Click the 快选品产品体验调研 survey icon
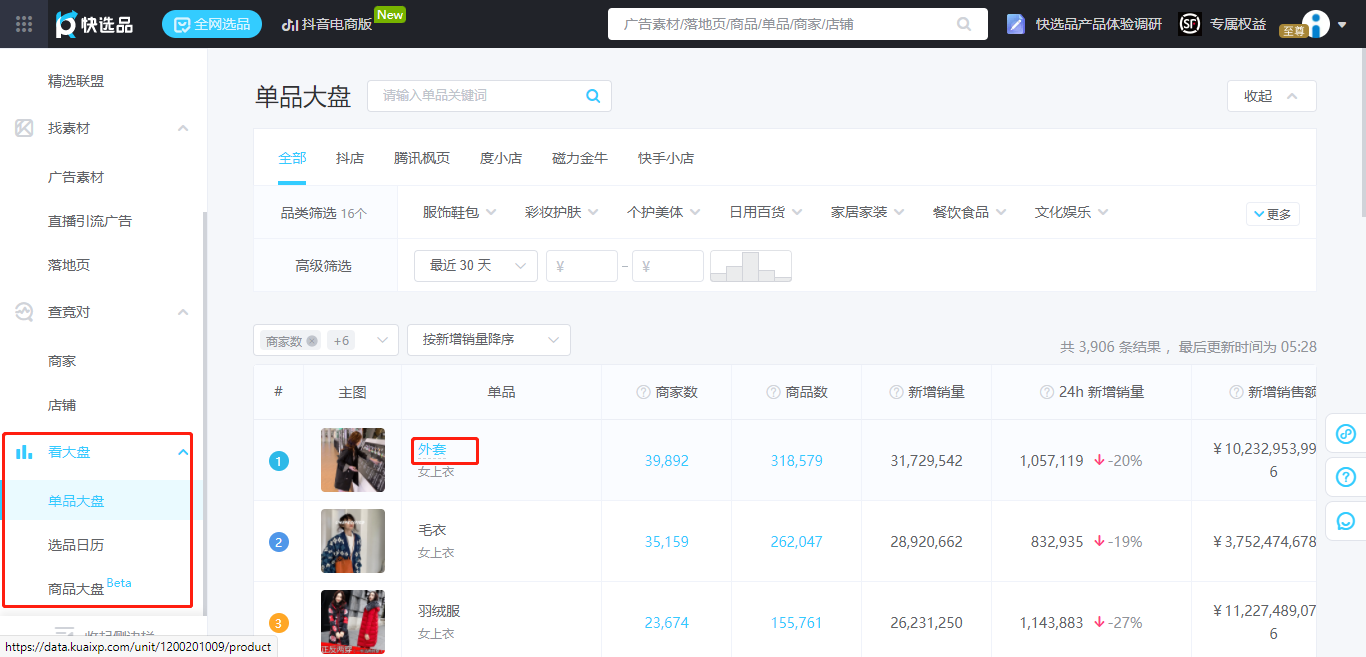The width and height of the screenshot is (1366, 657). 1016,24
